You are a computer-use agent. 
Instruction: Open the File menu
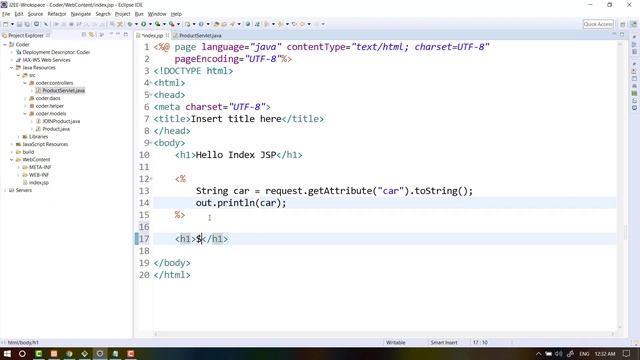6,14
